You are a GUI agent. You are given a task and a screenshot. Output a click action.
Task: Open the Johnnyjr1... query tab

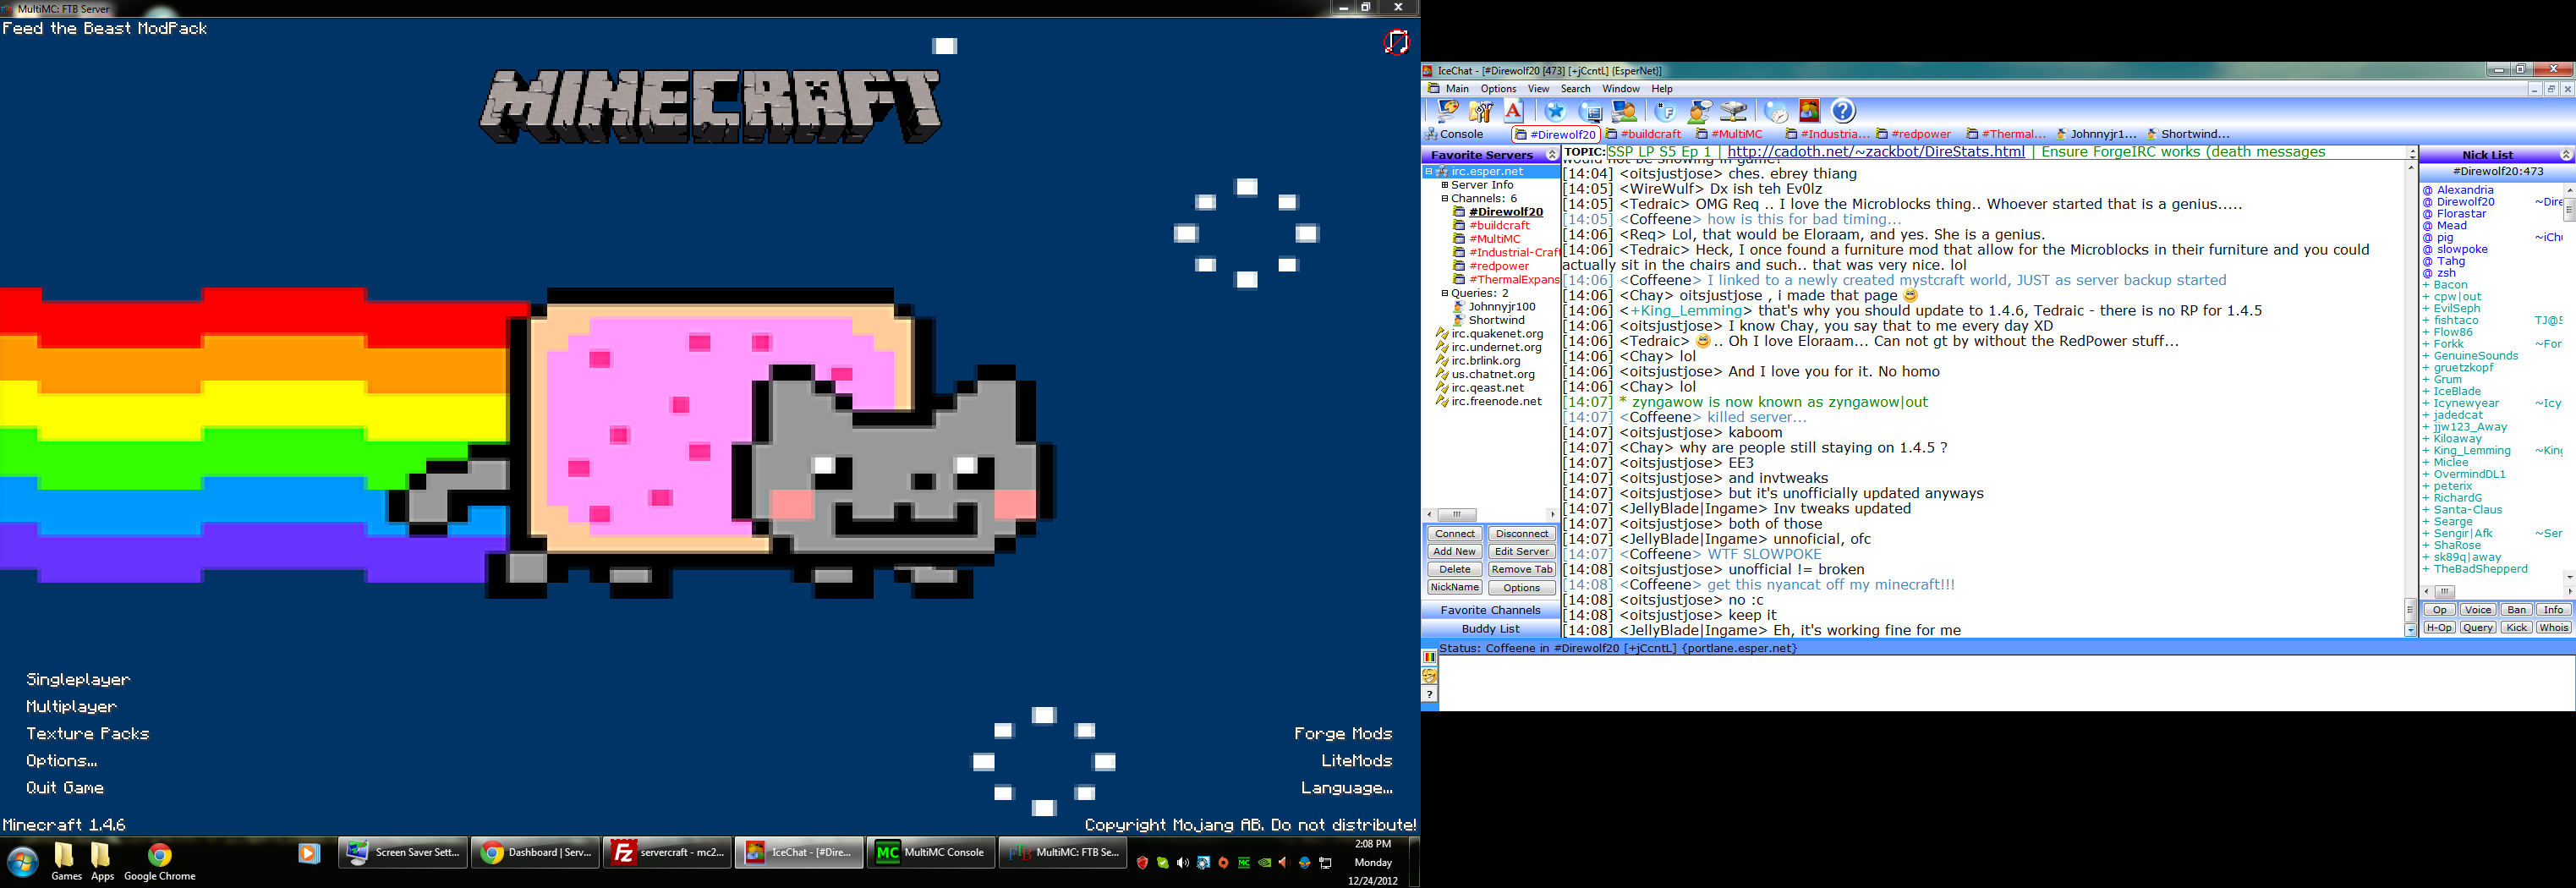[2097, 134]
